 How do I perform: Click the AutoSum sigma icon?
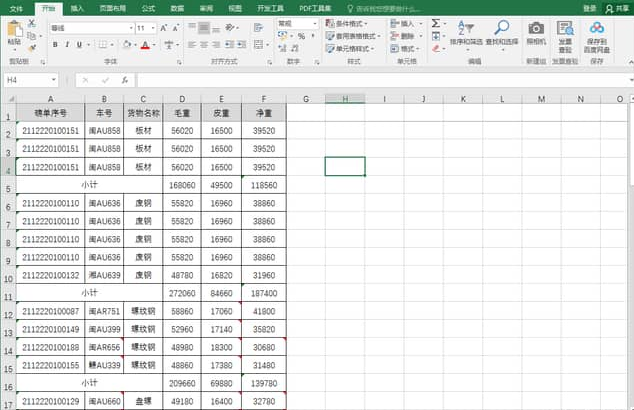[x=435, y=23]
